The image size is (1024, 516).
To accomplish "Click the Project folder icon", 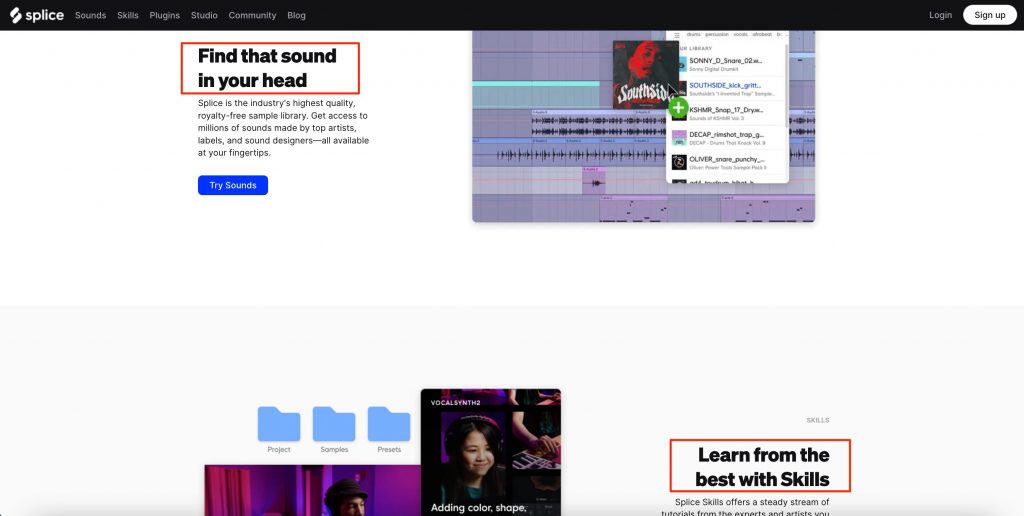I will [x=279, y=424].
